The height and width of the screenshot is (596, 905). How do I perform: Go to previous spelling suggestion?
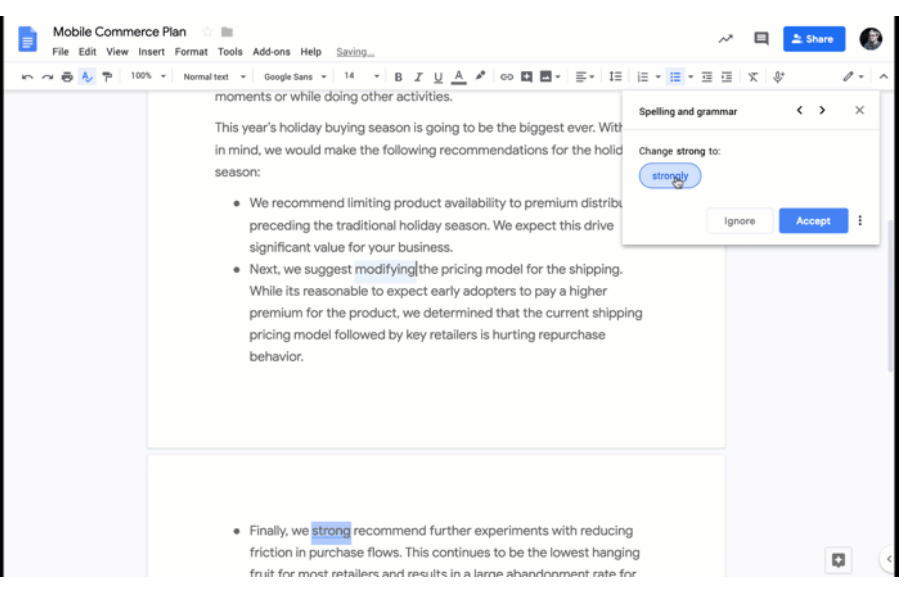point(799,110)
